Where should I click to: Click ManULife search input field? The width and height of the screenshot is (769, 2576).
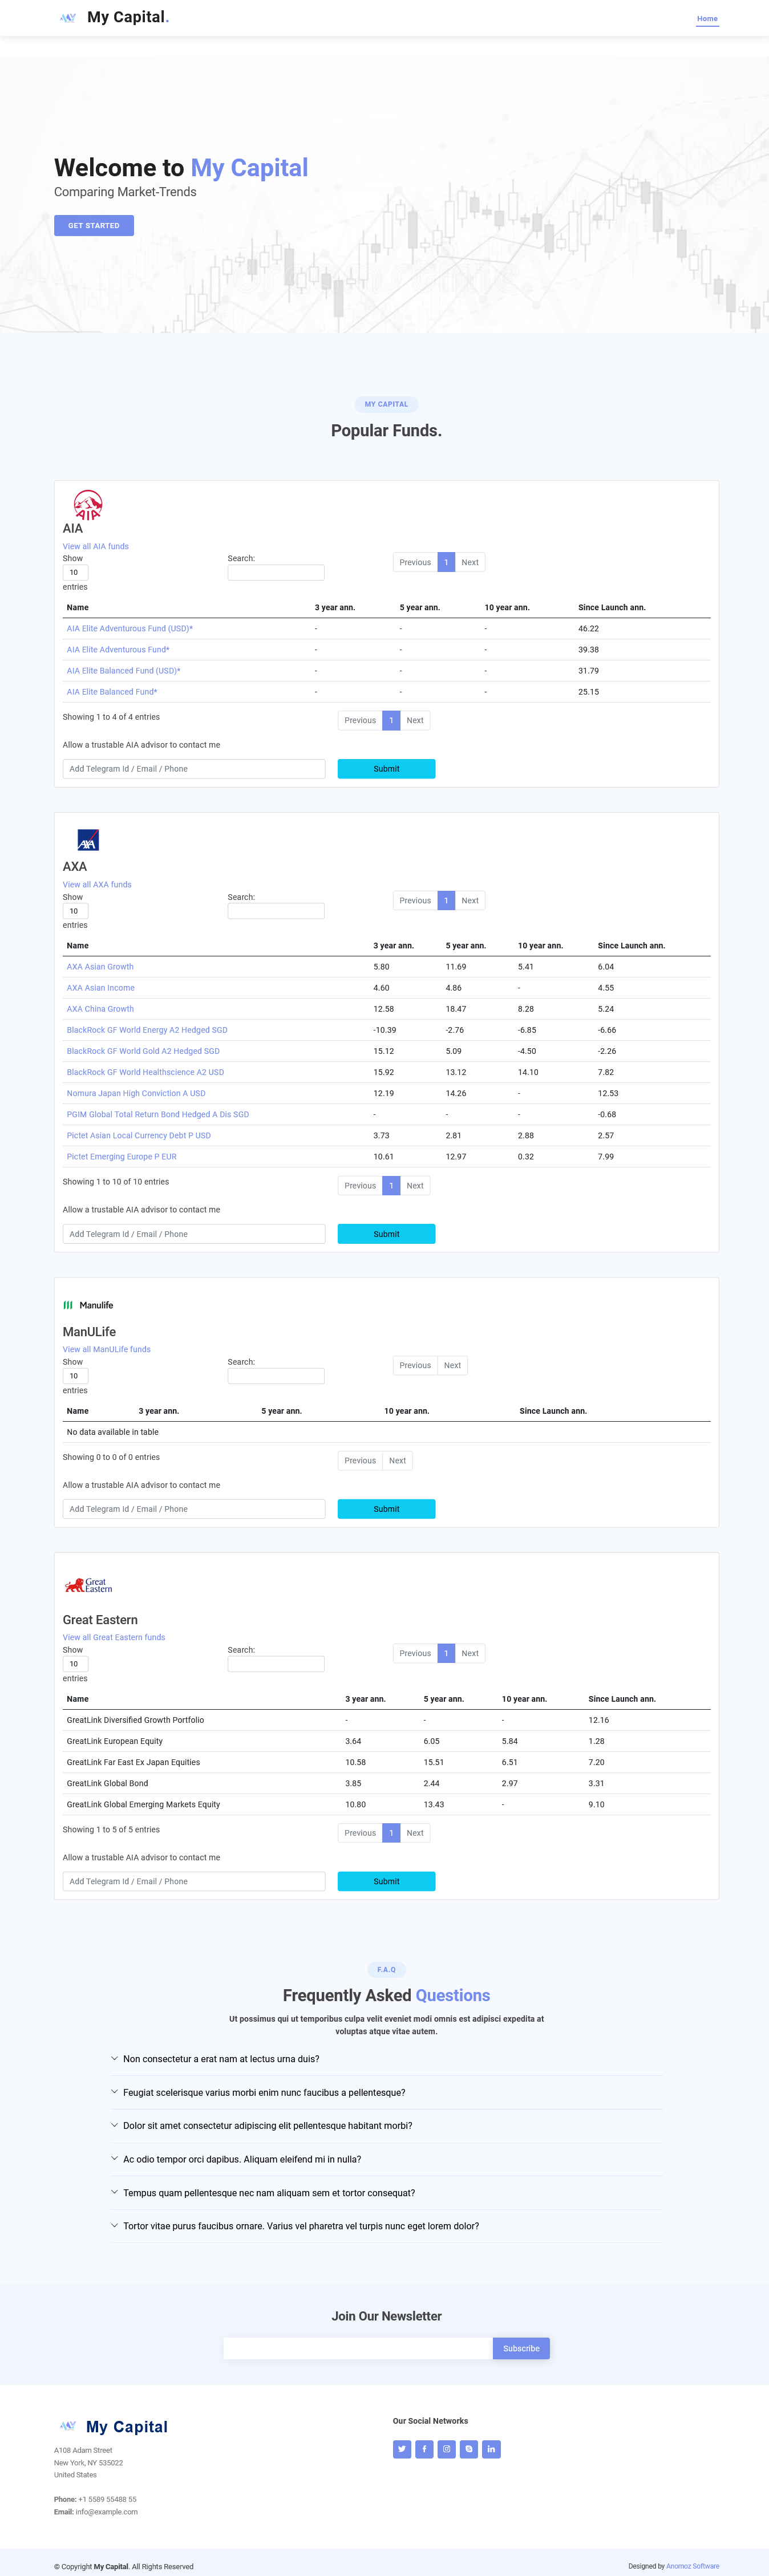[x=276, y=1376]
